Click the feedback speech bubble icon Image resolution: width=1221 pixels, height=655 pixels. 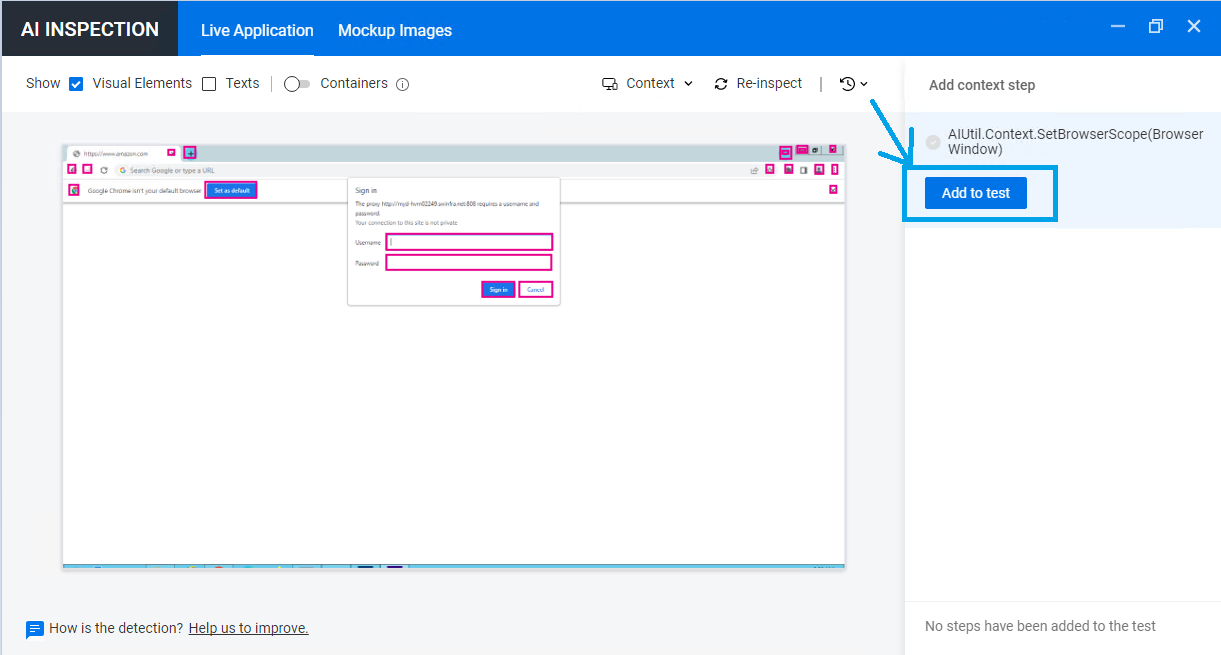[x=35, y=628]
